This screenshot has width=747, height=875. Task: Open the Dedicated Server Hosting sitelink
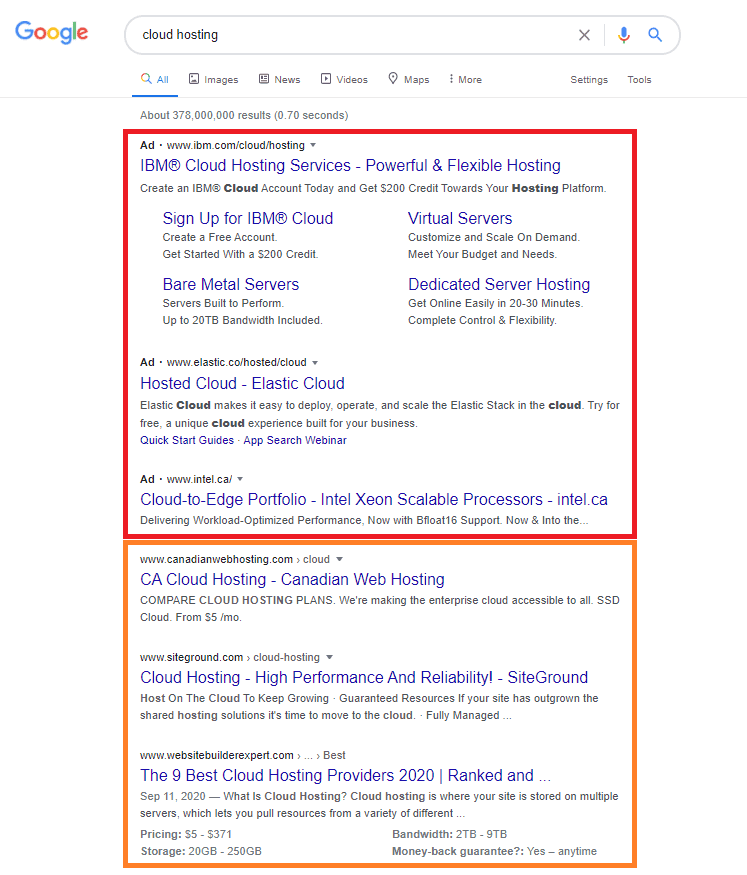[x=499, y=284]
